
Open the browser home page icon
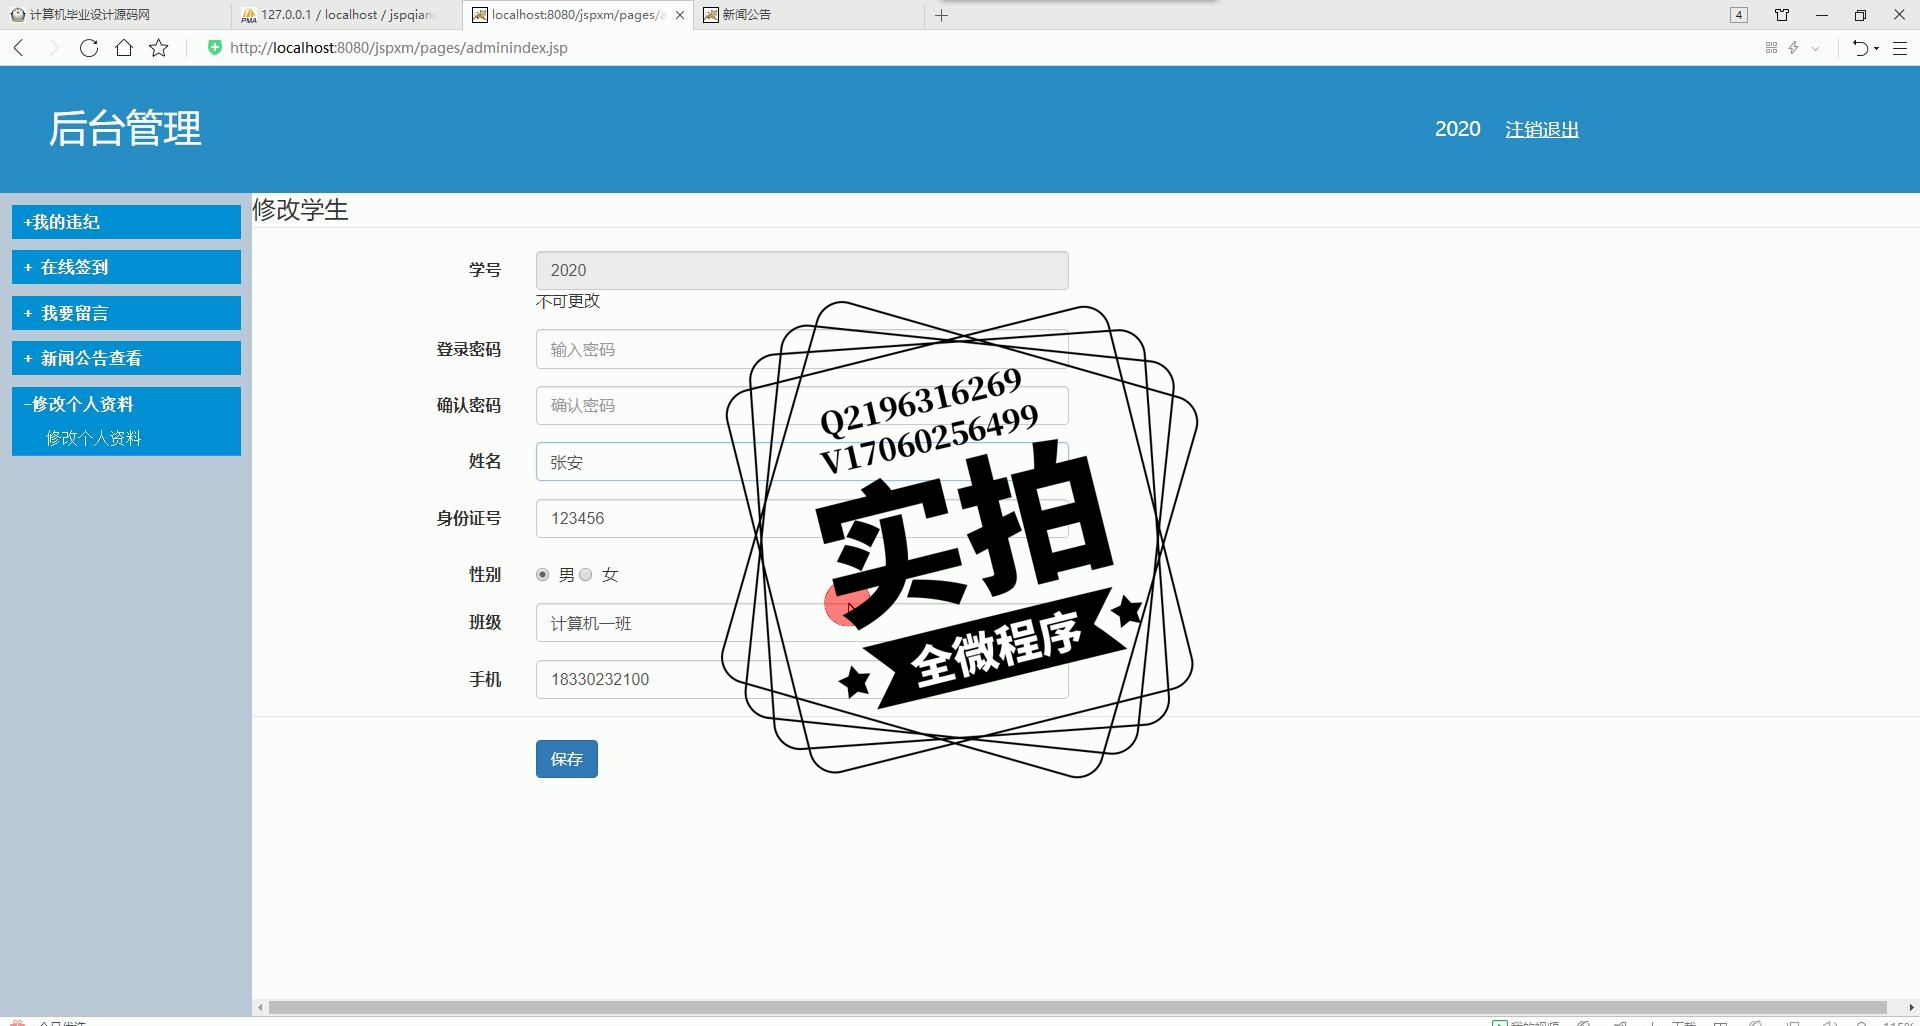[124, 47]
